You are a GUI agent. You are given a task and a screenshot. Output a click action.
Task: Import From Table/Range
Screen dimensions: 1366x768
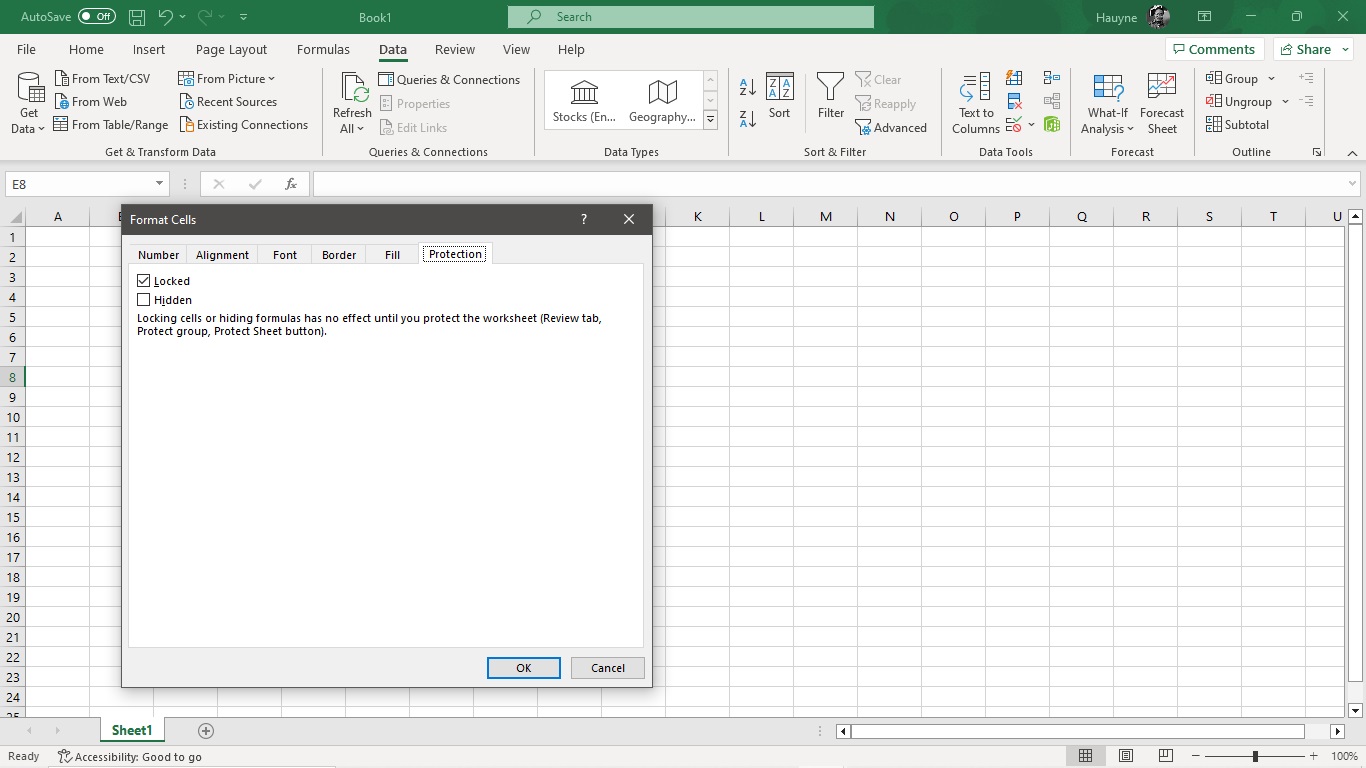[110, 124]
